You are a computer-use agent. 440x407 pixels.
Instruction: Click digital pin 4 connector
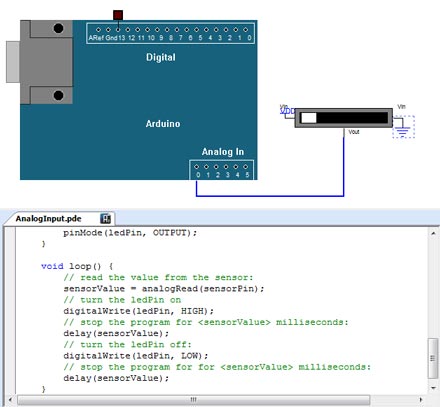(206, 30)
